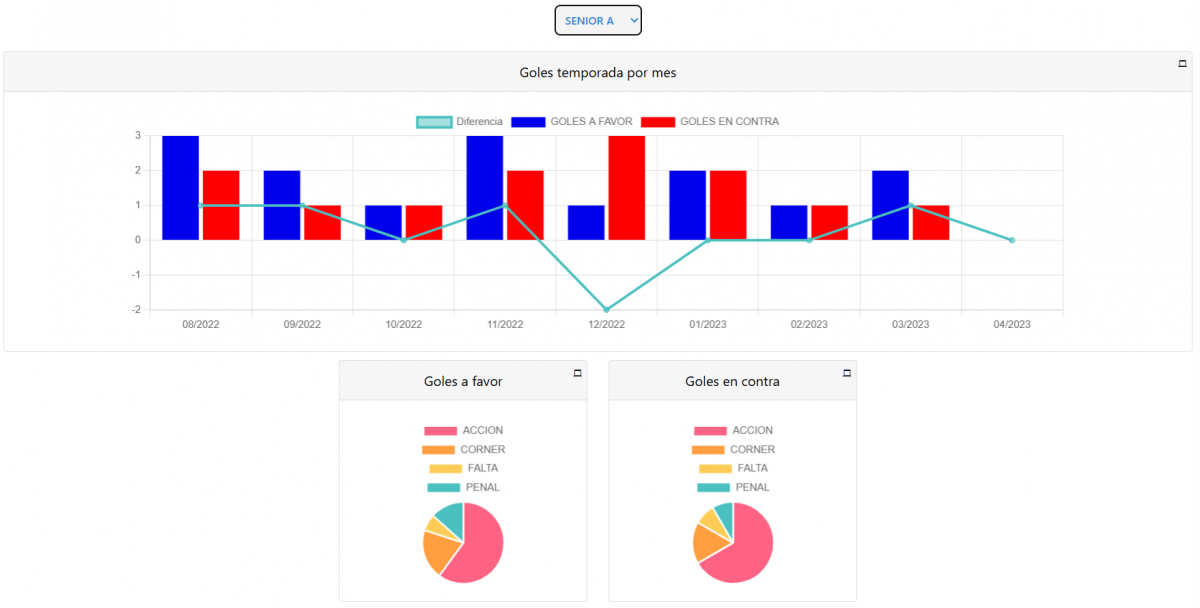Collapse the Goles en contra panel
The width and height of the screenshot is (1200, 608).
pos(847,372)
